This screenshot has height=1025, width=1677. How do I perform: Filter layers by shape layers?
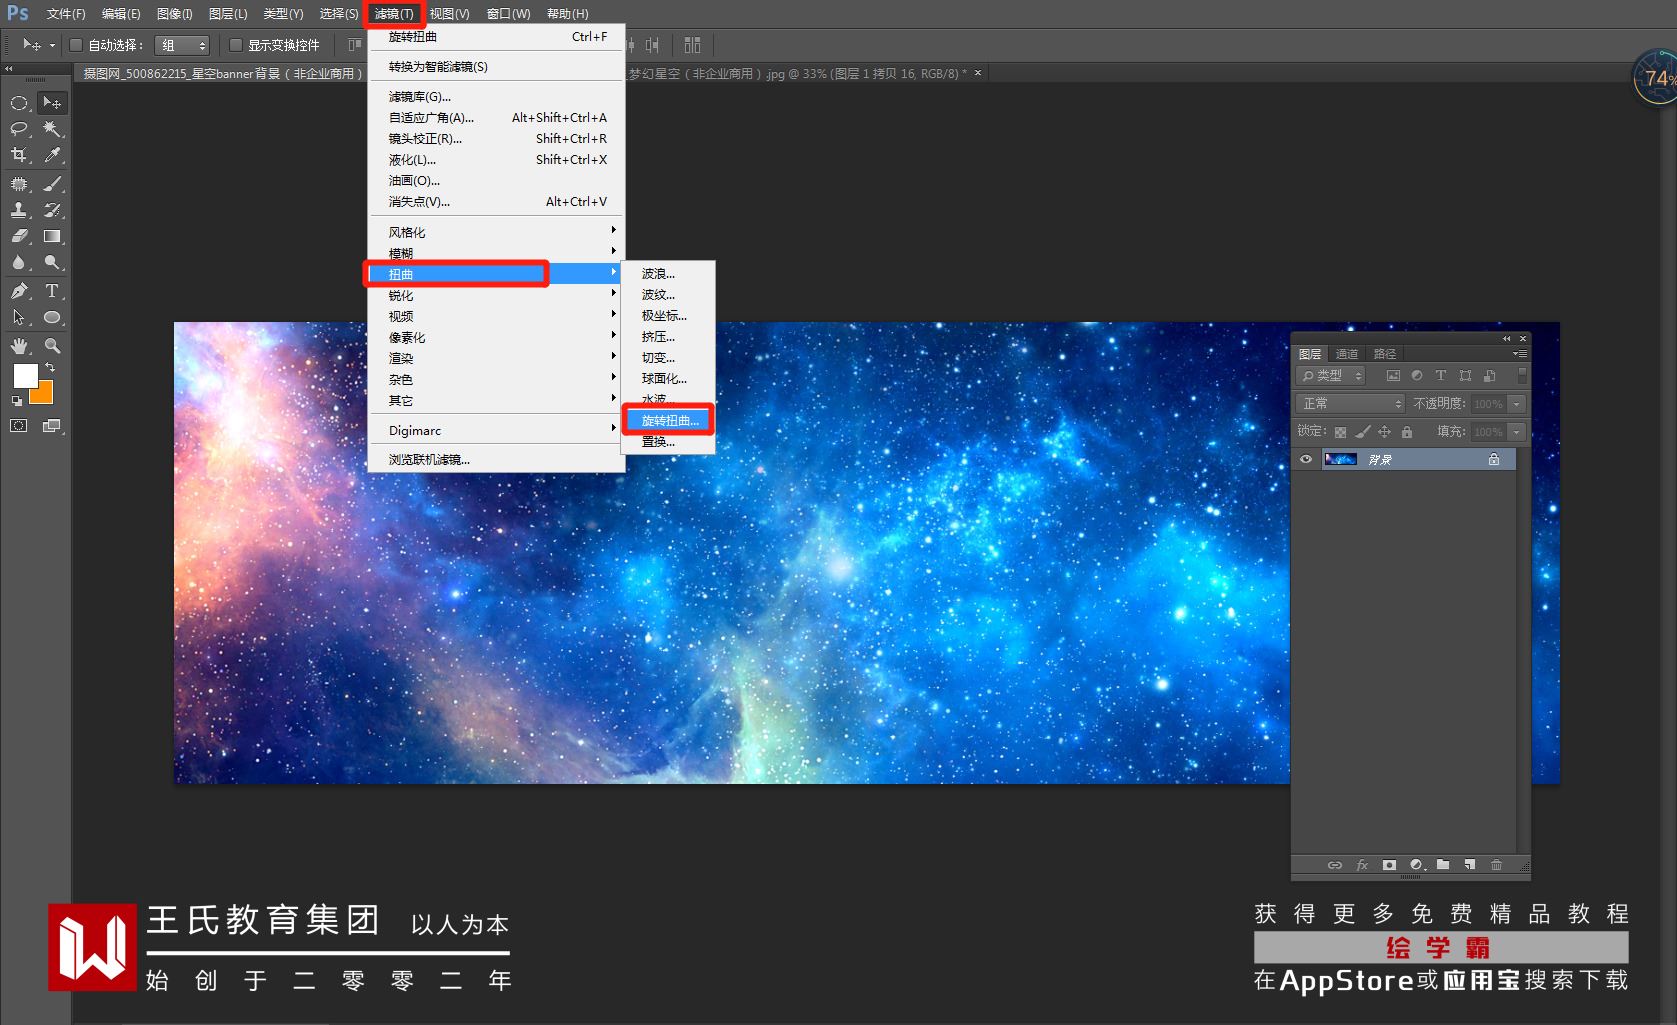pyautogui.click(x=1465, y=376)
